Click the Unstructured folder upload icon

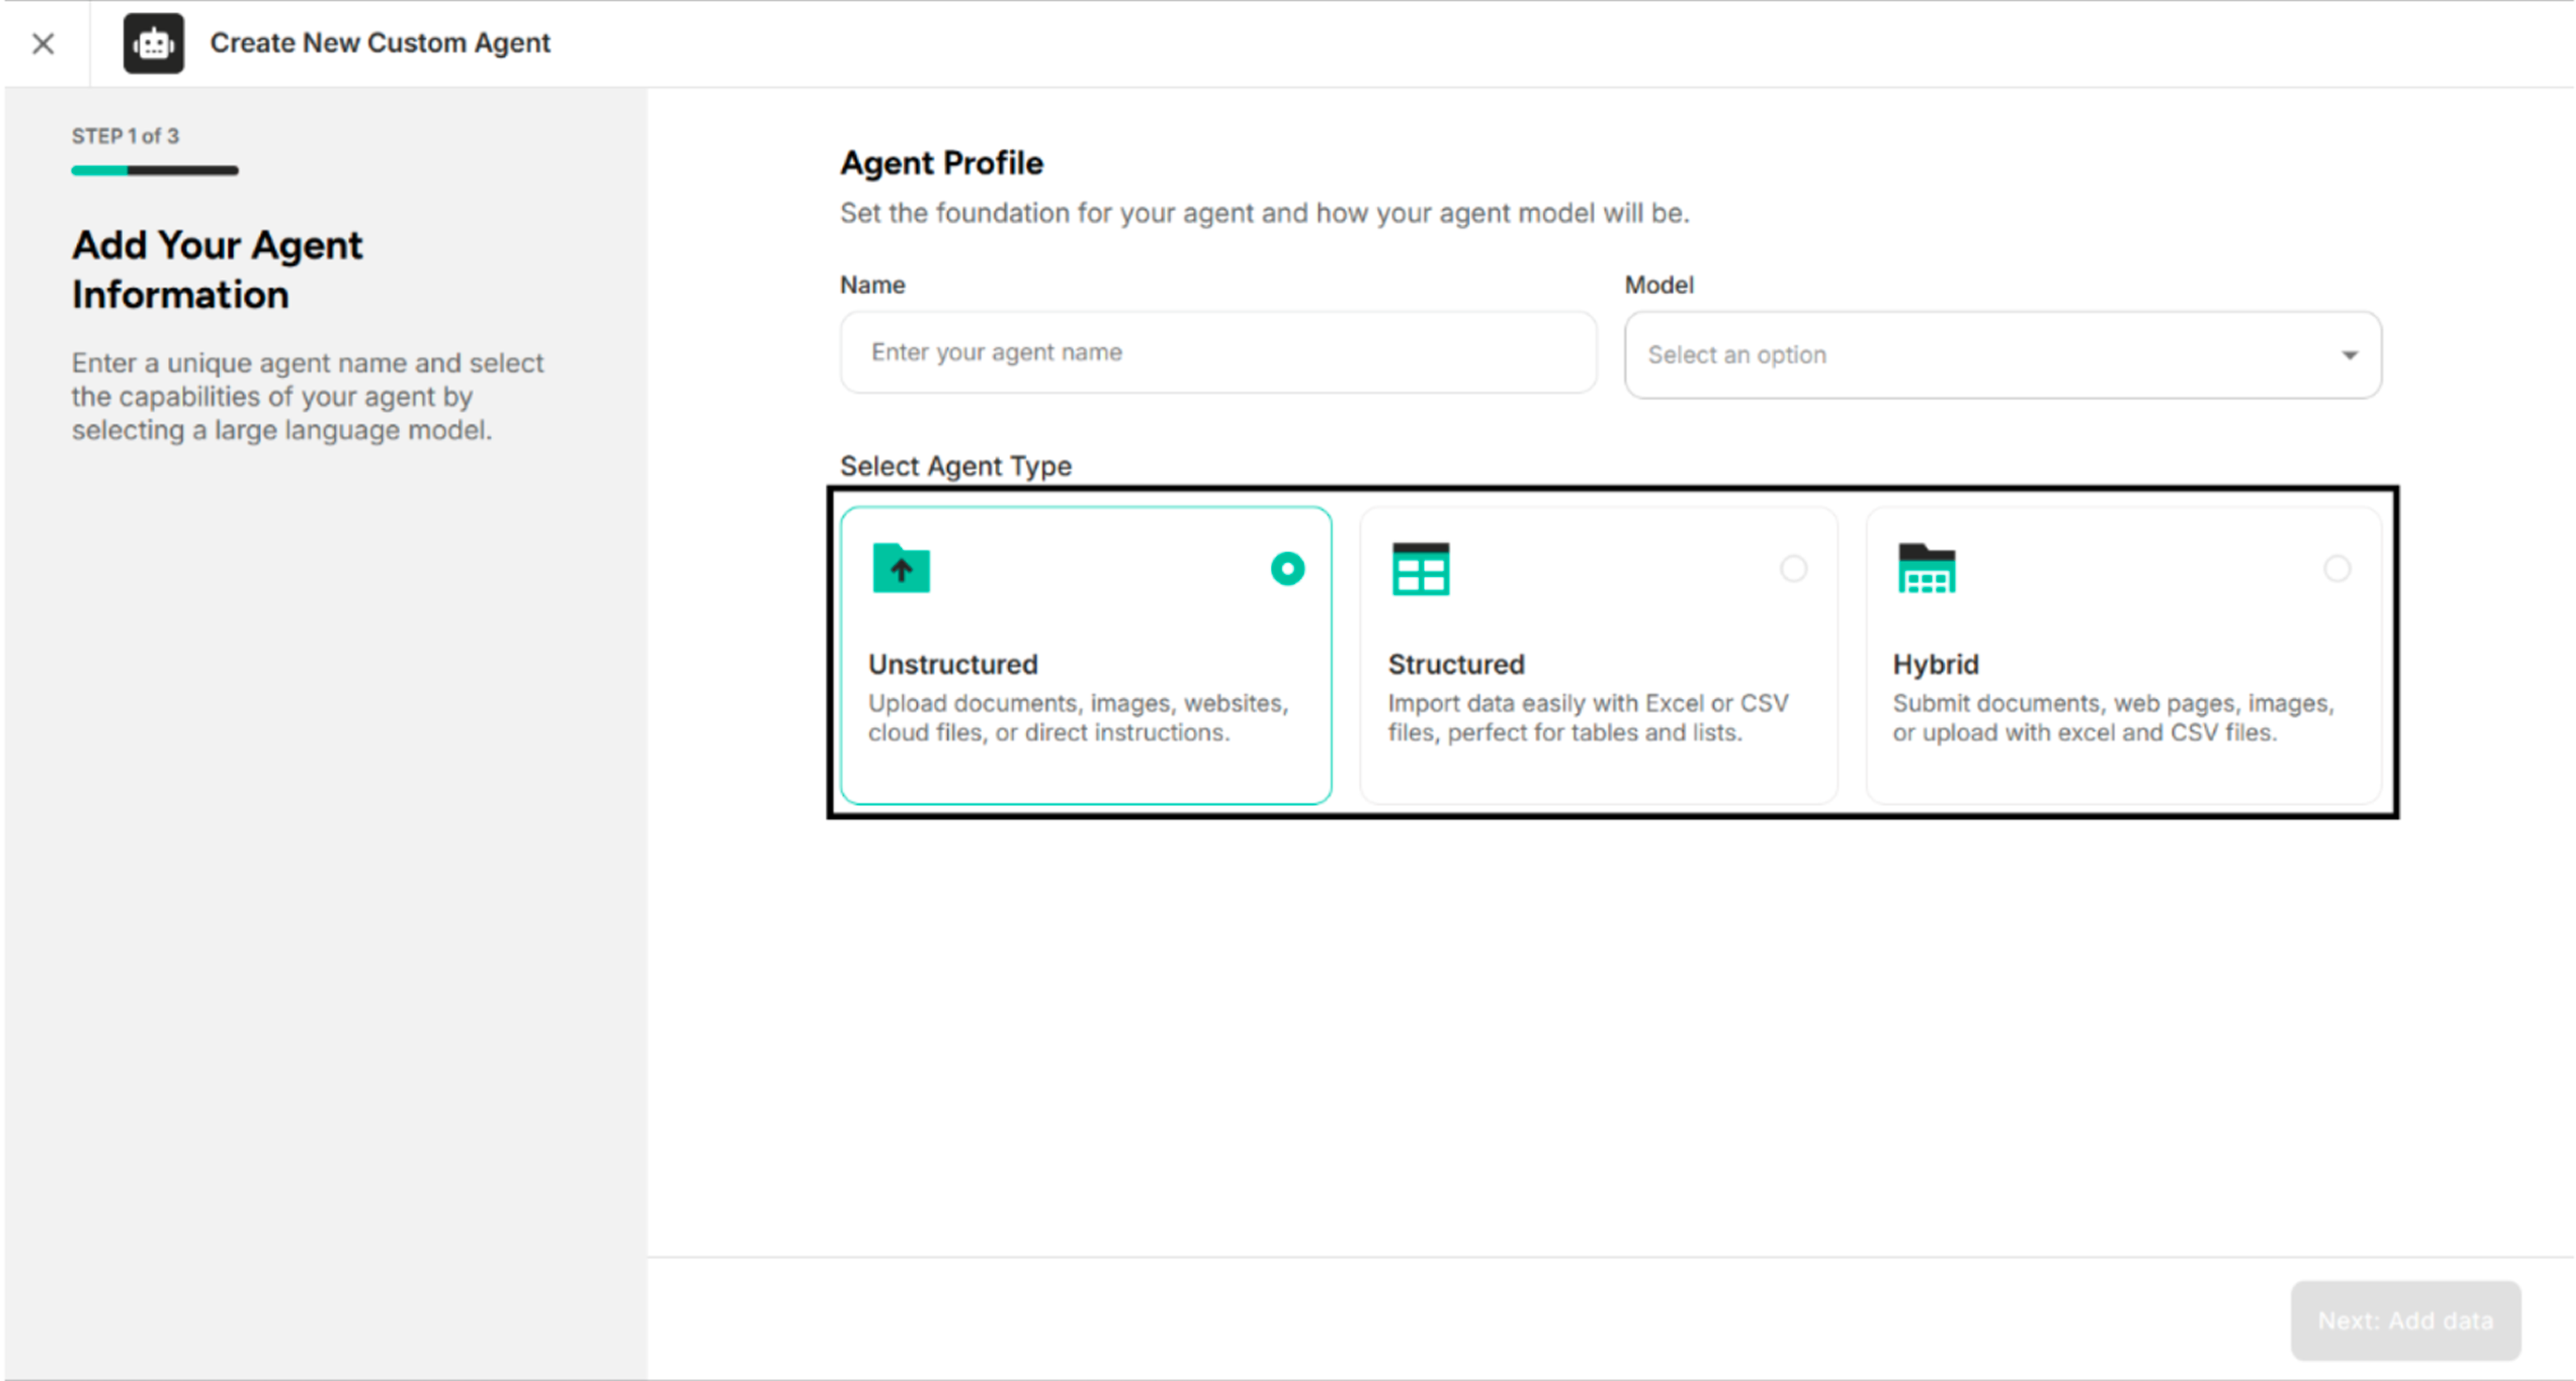point(901,568)
